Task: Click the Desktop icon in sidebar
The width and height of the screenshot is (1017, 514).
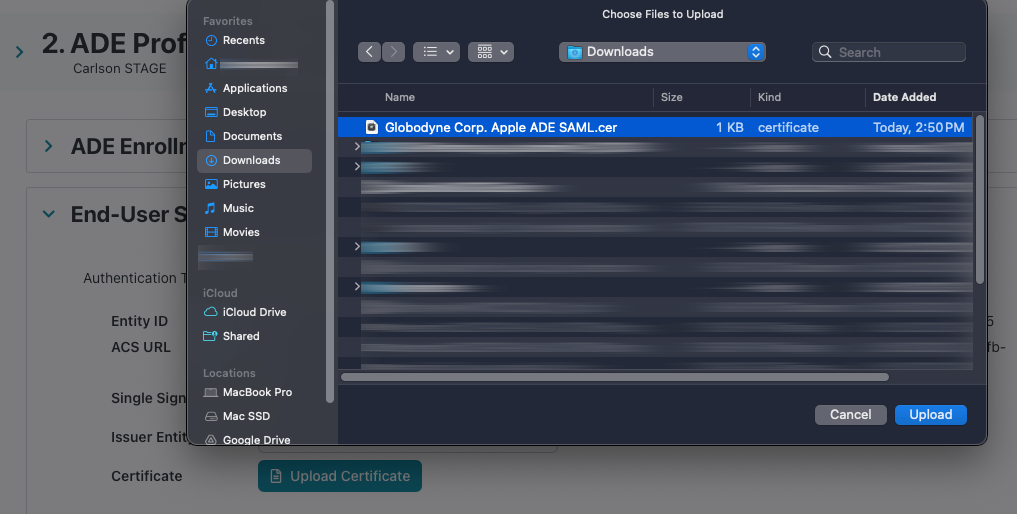Action: [211, 112]
